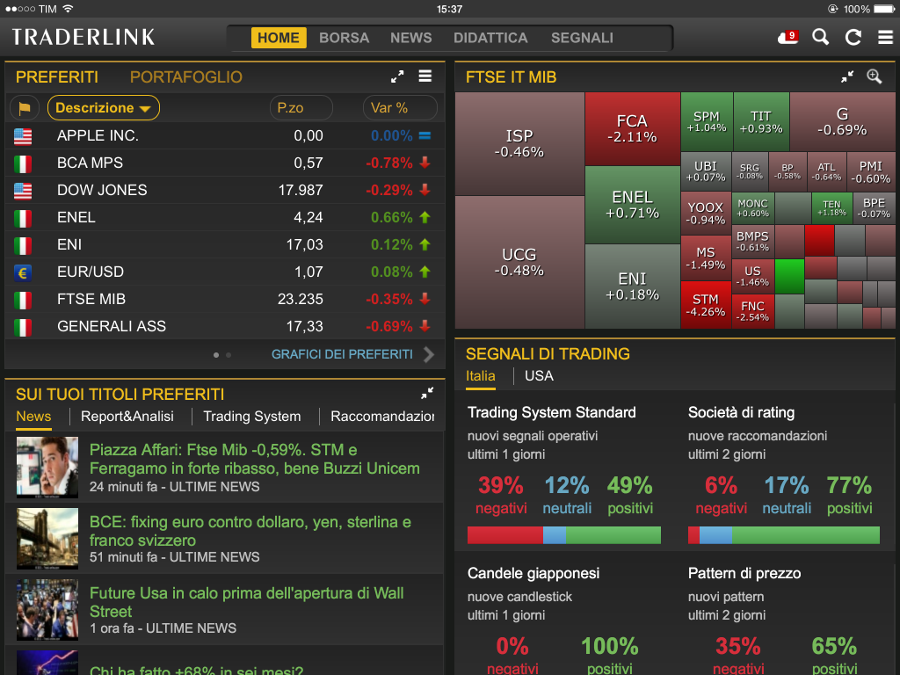
Task: Expand the Preferiti panel to fullscreen
Action: click(397, 77)
